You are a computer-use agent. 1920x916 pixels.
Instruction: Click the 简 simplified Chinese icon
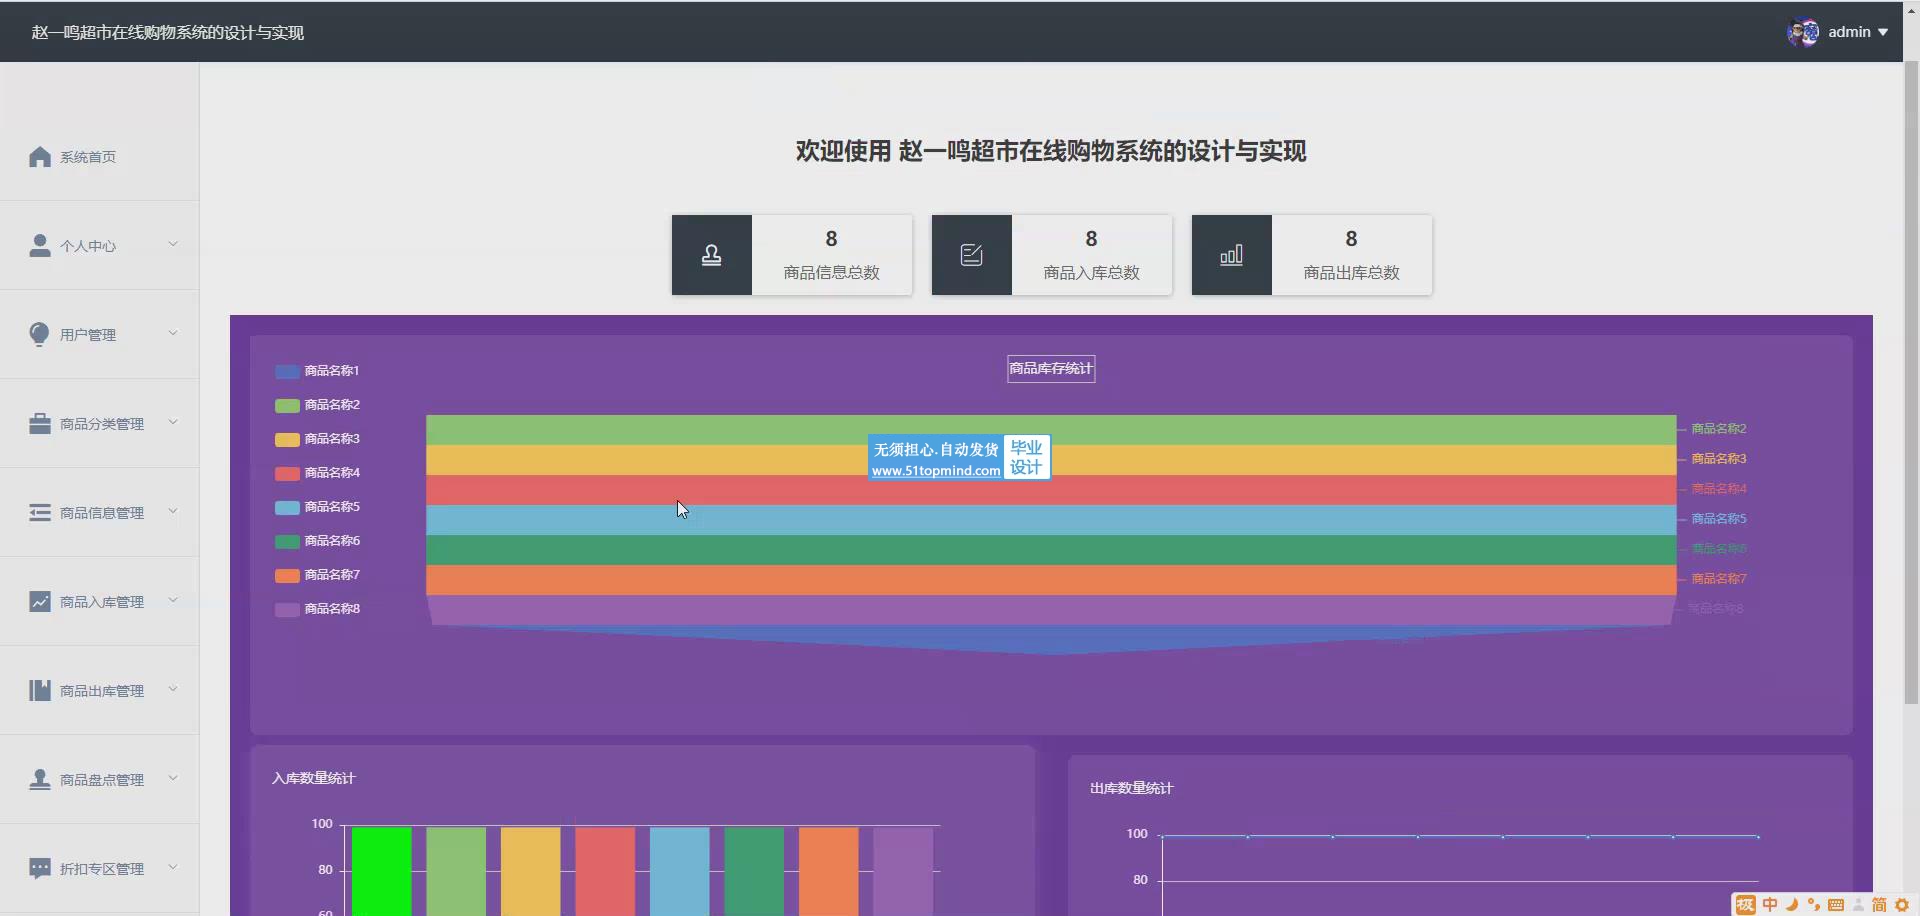(1879, 905)
